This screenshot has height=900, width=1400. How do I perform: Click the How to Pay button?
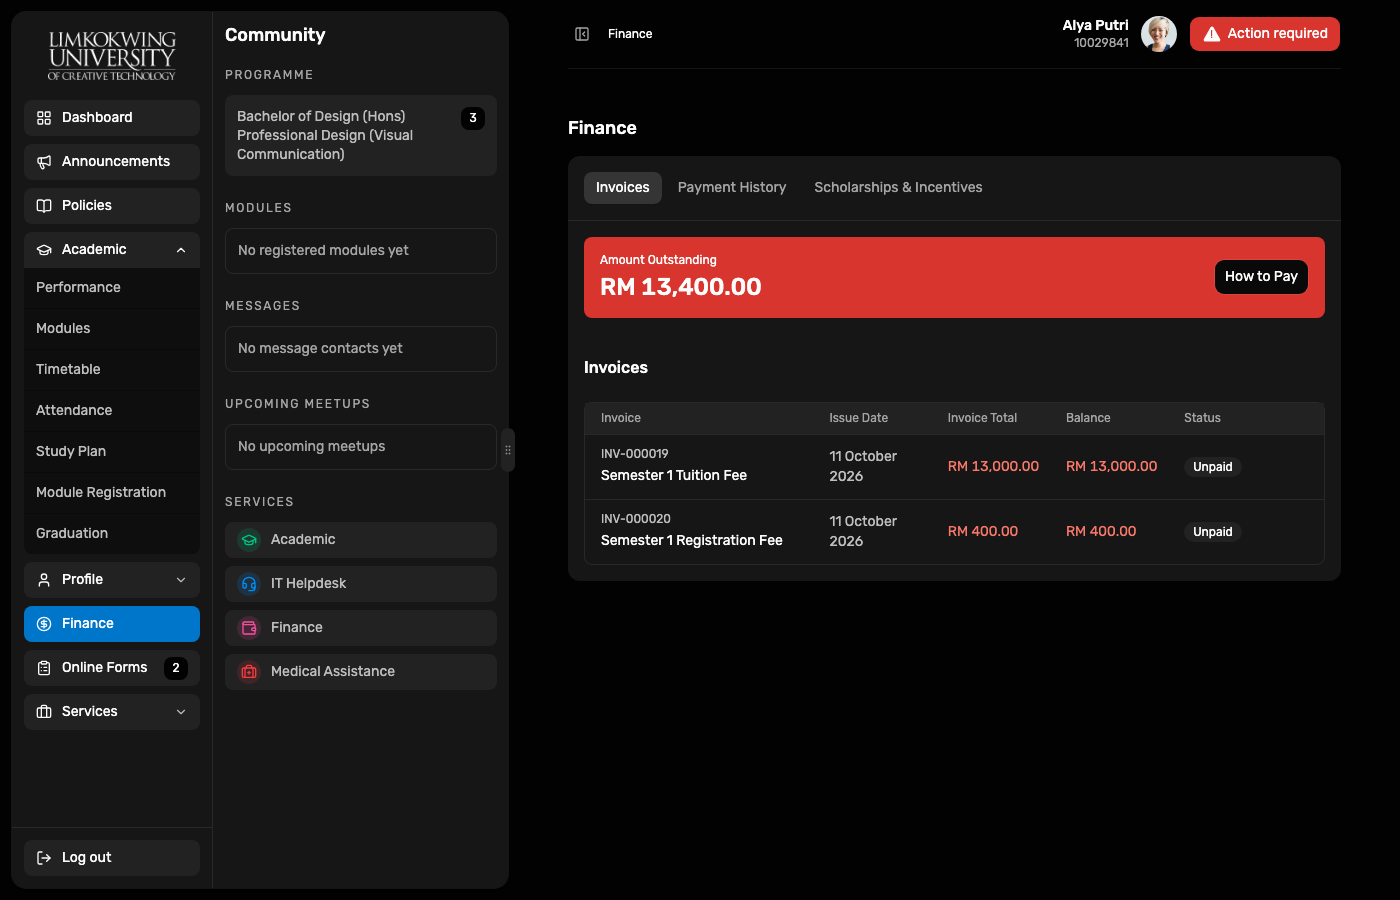[1261, 277]
